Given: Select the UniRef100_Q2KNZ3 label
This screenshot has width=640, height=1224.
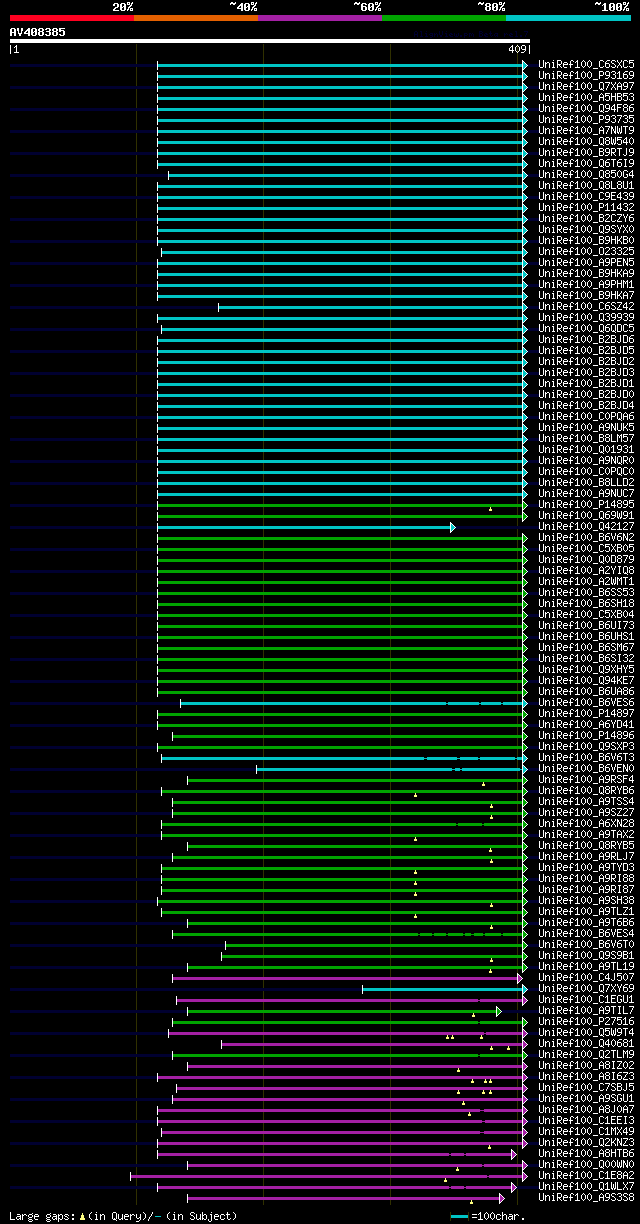Looking at the screenshot, I should coord(586,1143).
